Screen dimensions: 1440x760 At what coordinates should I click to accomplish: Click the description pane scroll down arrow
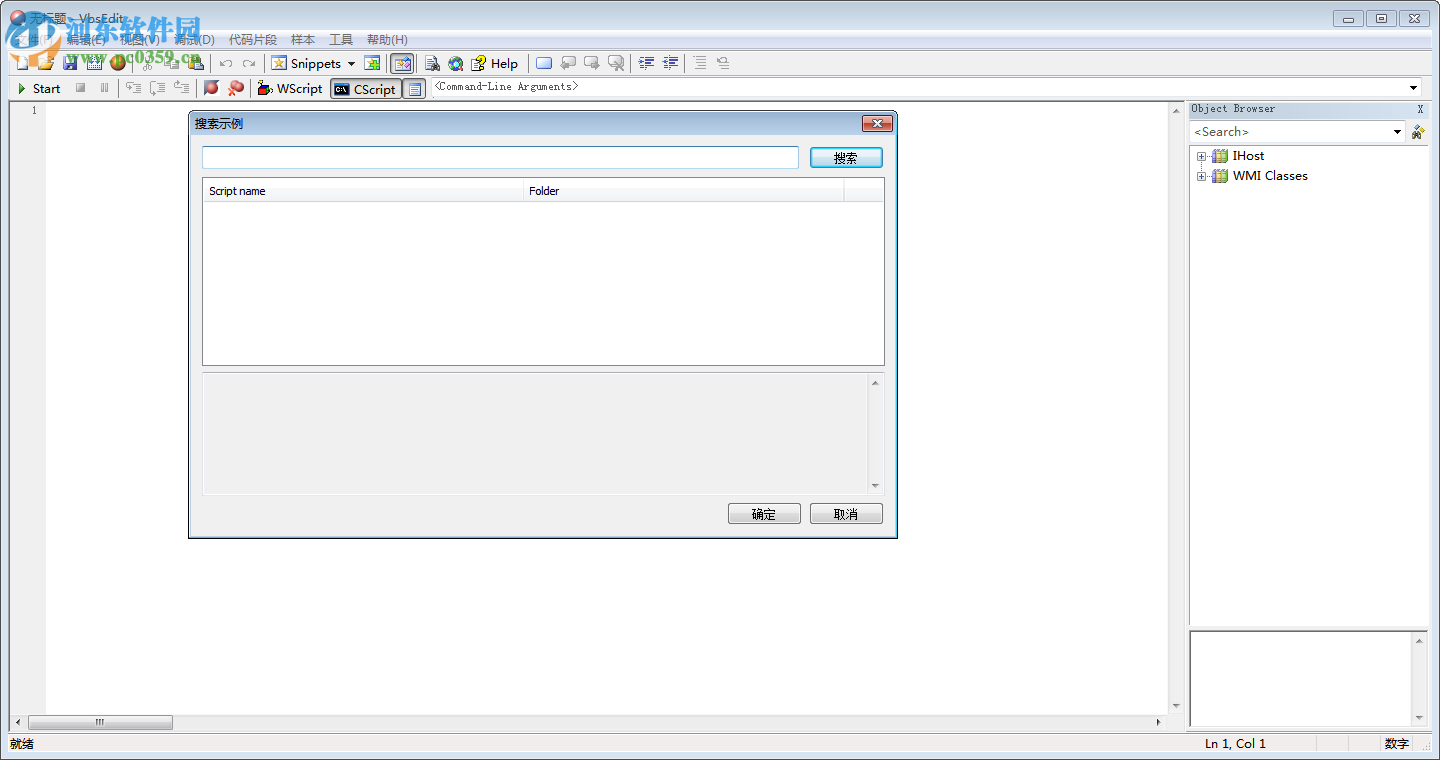tap(876, 485)
